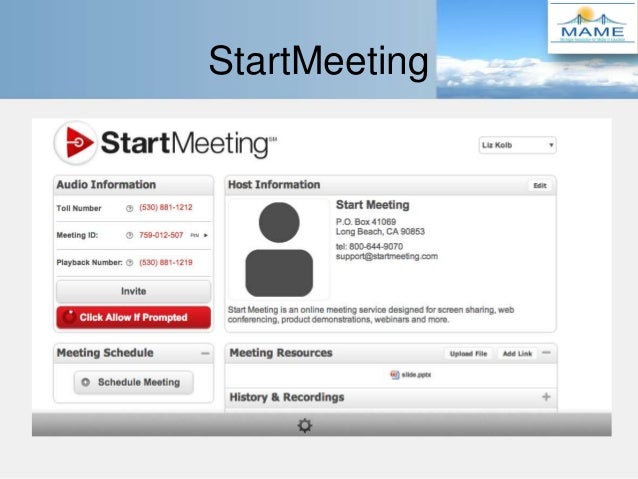Click the Start Meeting host name
The width and height of the screenshot is (638, 479).
click(x=372, y=205)
